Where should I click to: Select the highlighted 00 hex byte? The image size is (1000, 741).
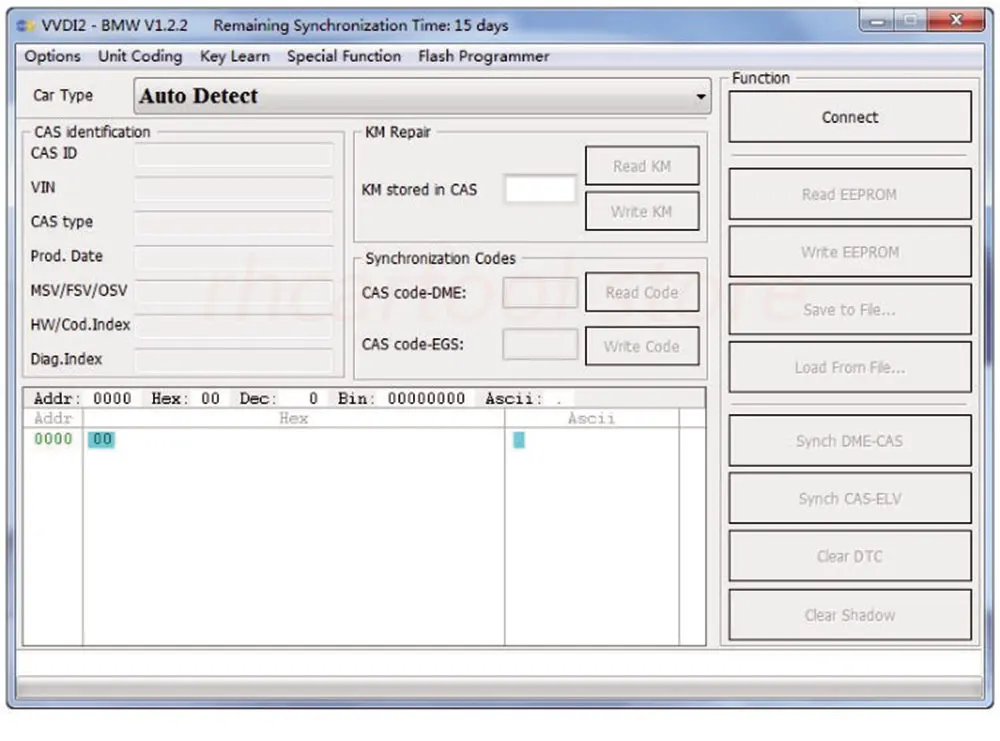(x=101, y=439)
